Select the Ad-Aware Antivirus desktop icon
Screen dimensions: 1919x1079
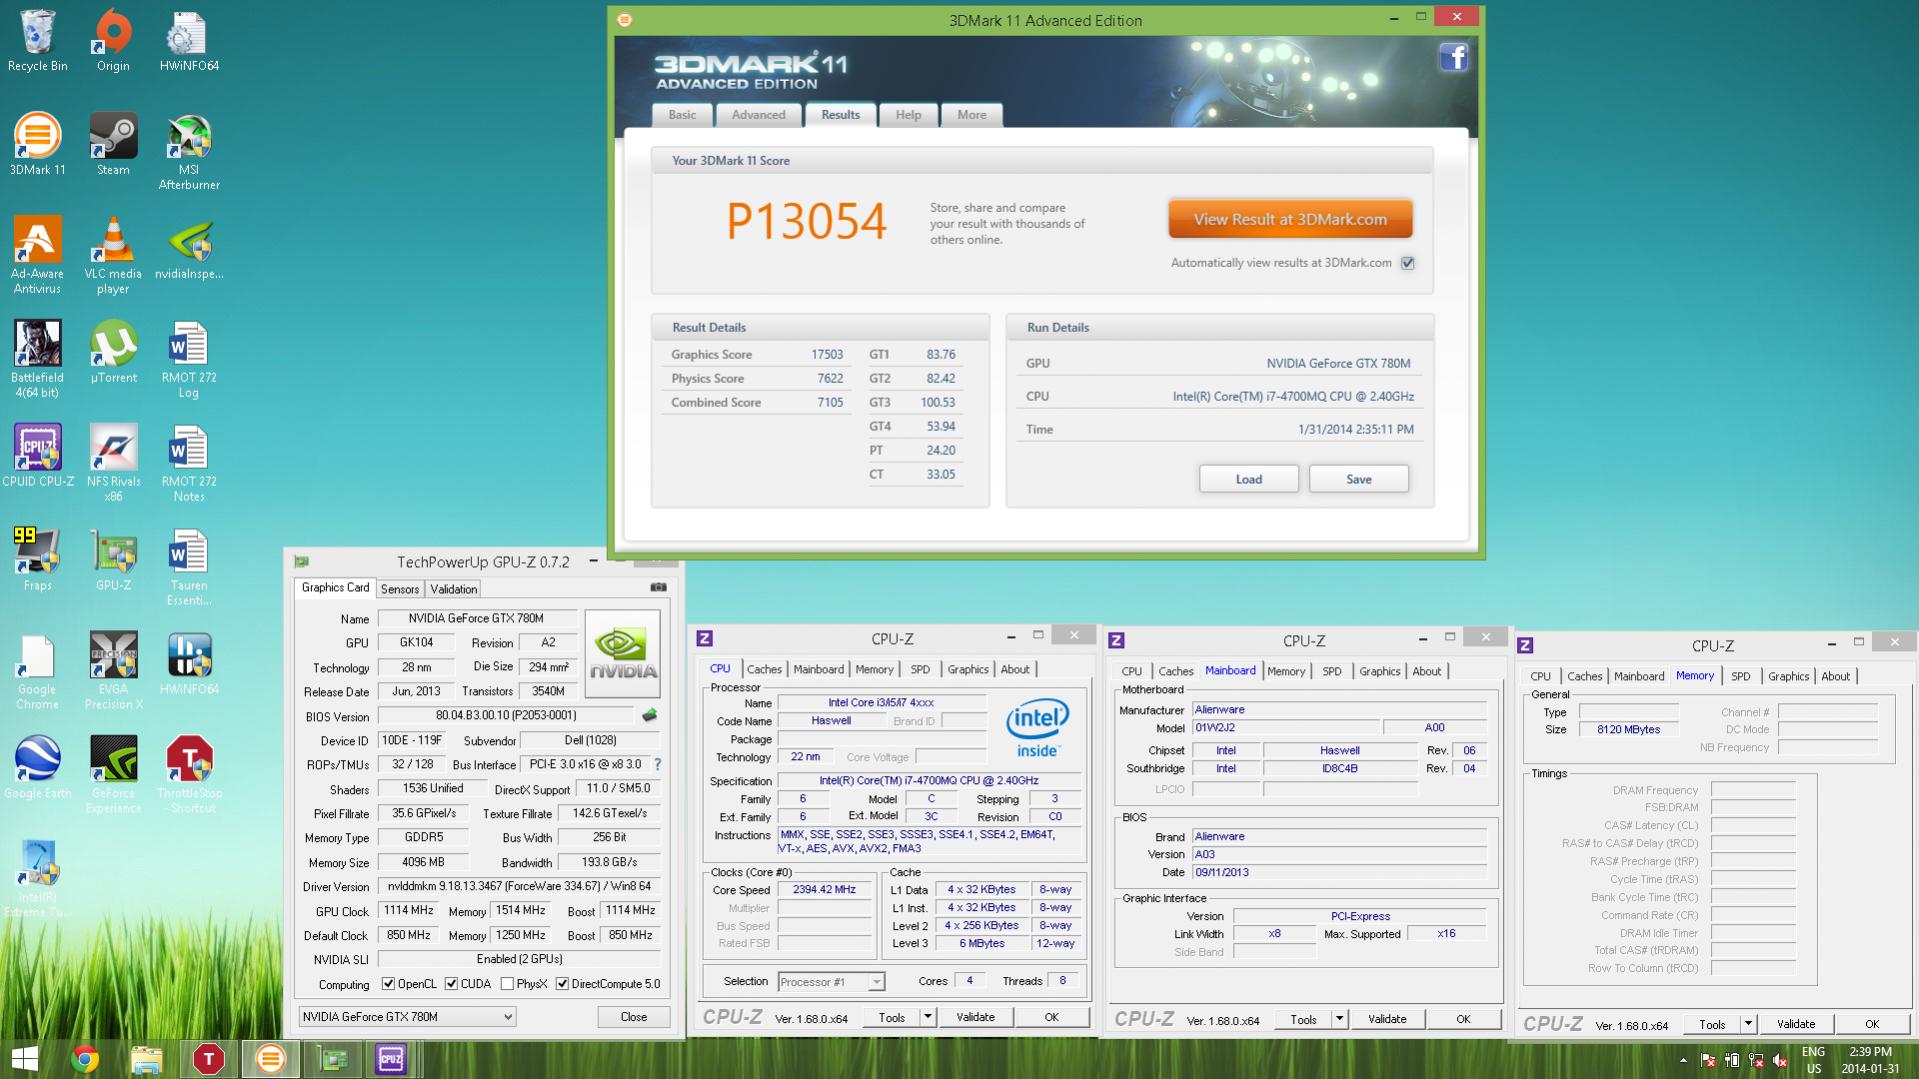pyautogui.click(x=38, y=256)
